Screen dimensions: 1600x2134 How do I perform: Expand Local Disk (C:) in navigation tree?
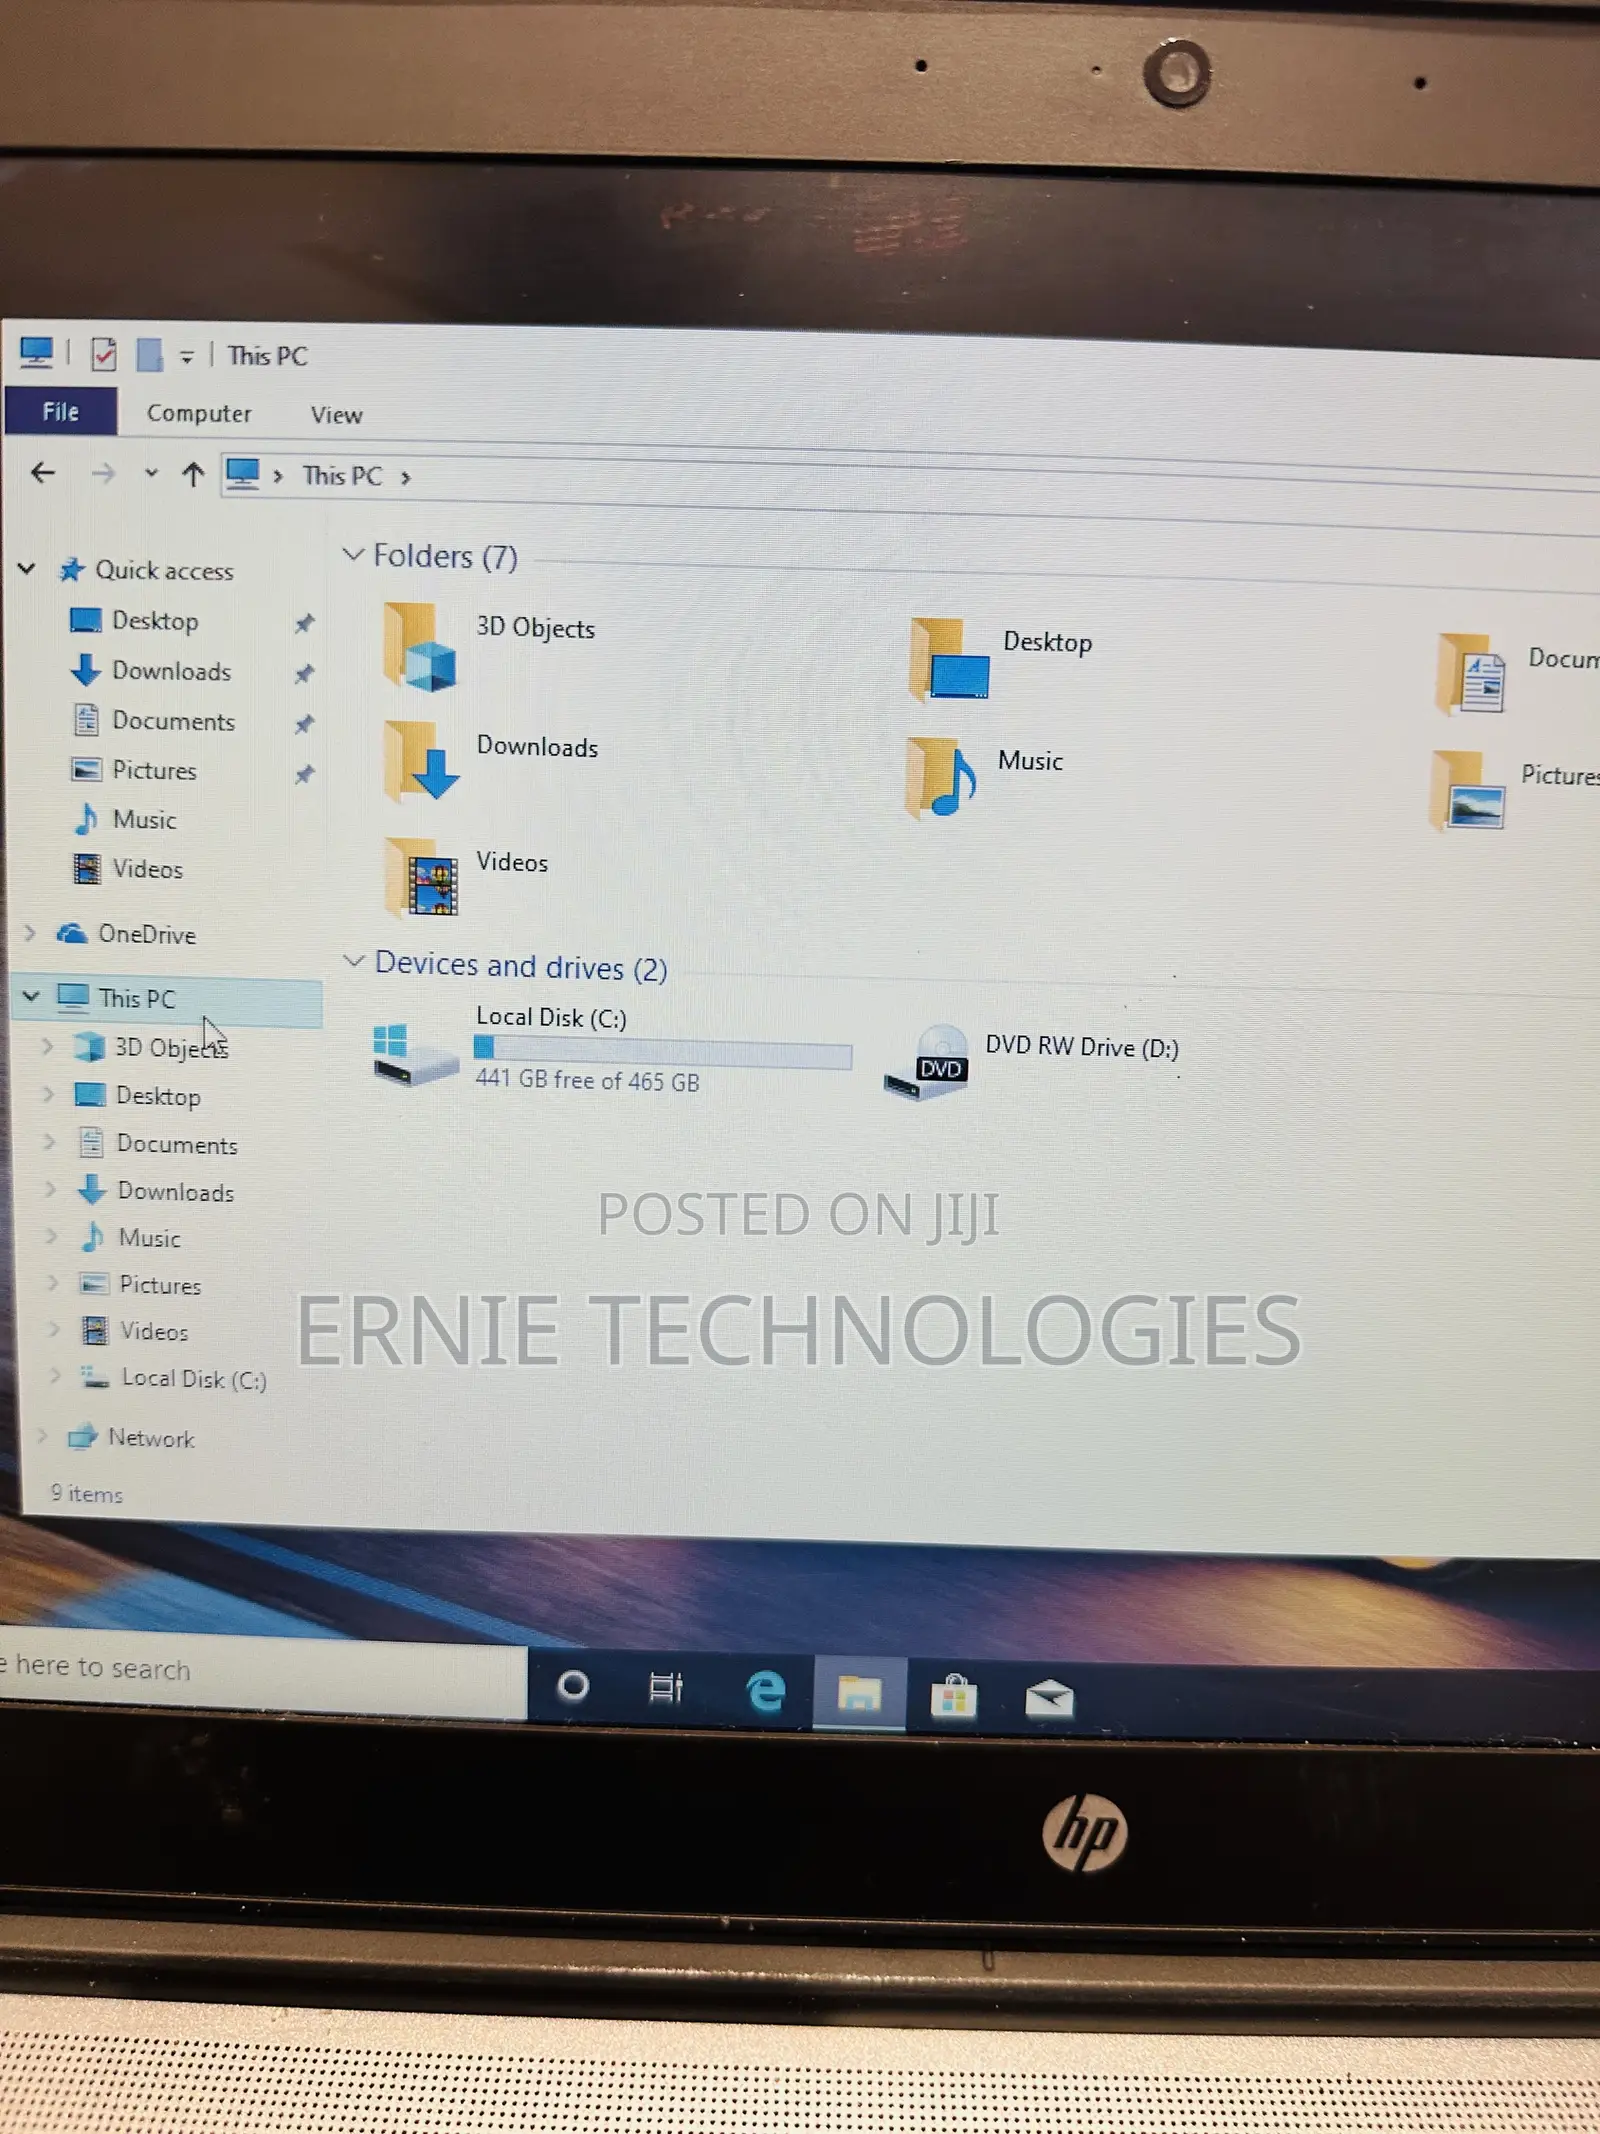54,1376
